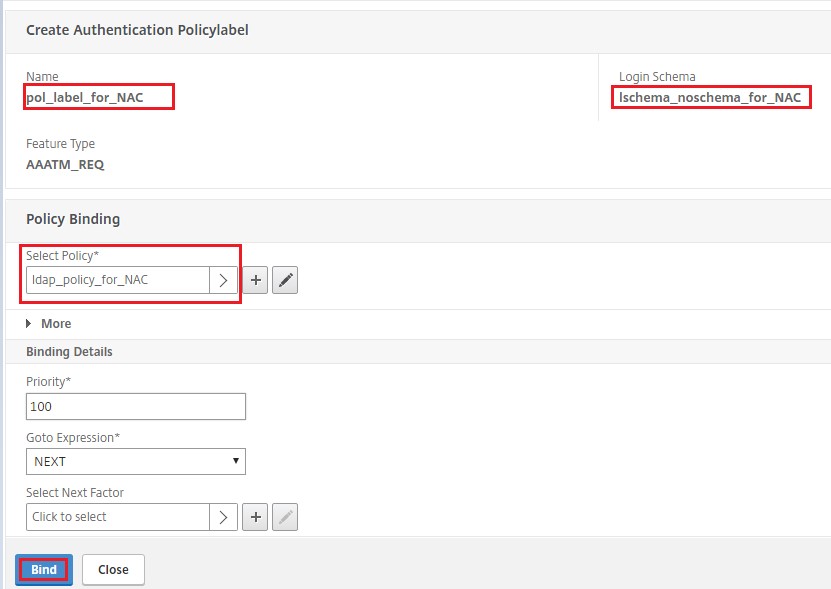Add a new next factor with plus icon
Viewport: 831px width, 589px height.
(x=255, y=517)
